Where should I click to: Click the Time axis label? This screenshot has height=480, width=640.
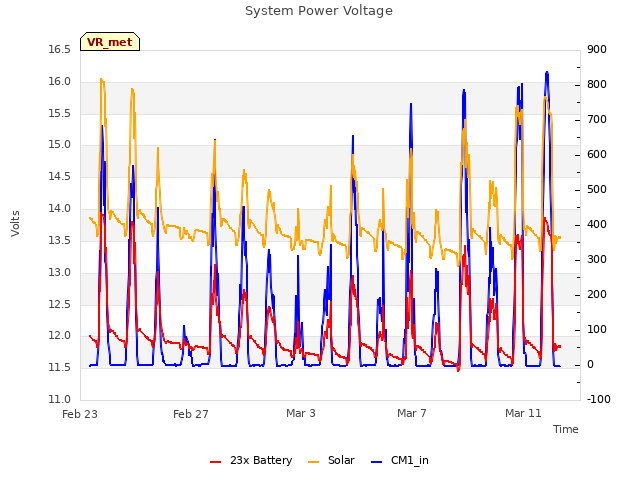pyautogui.click(x=566, y=429)
